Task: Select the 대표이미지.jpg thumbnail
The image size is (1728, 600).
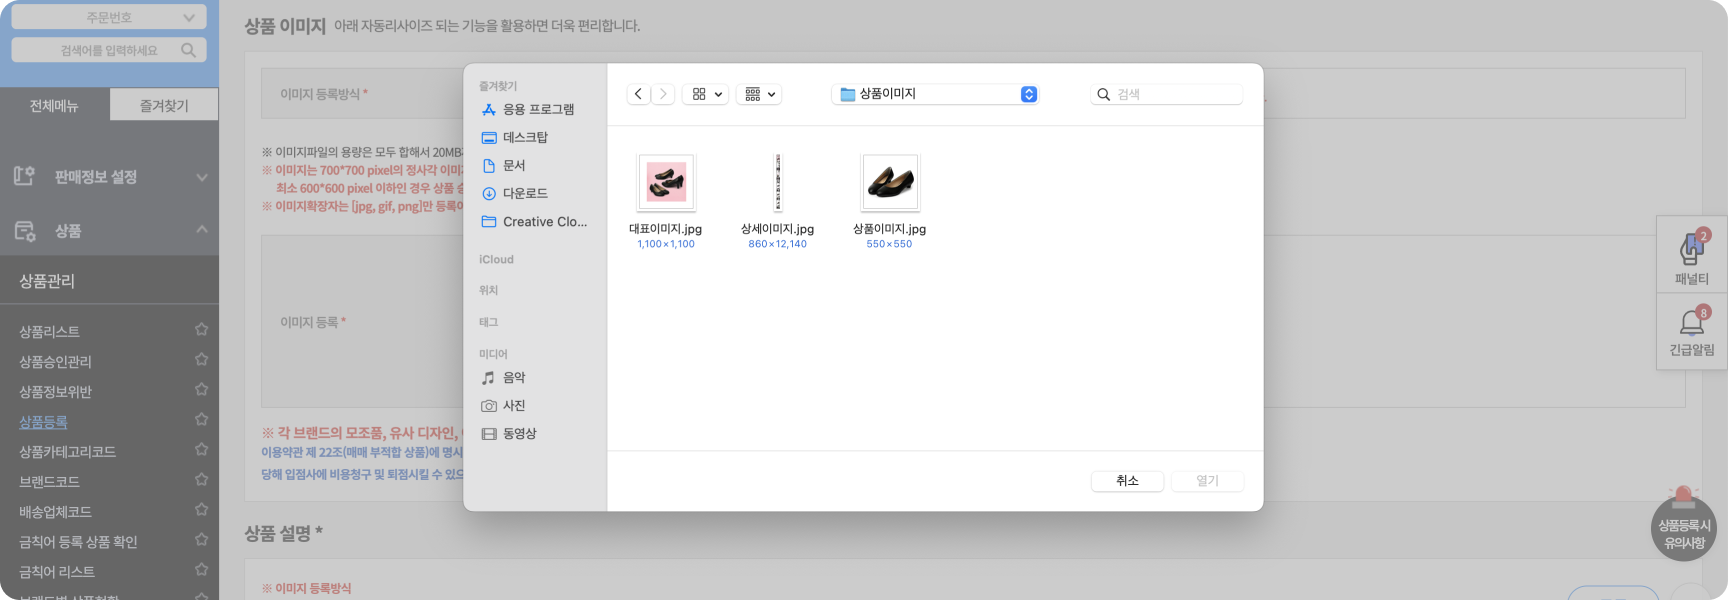Action: (666, 182)
